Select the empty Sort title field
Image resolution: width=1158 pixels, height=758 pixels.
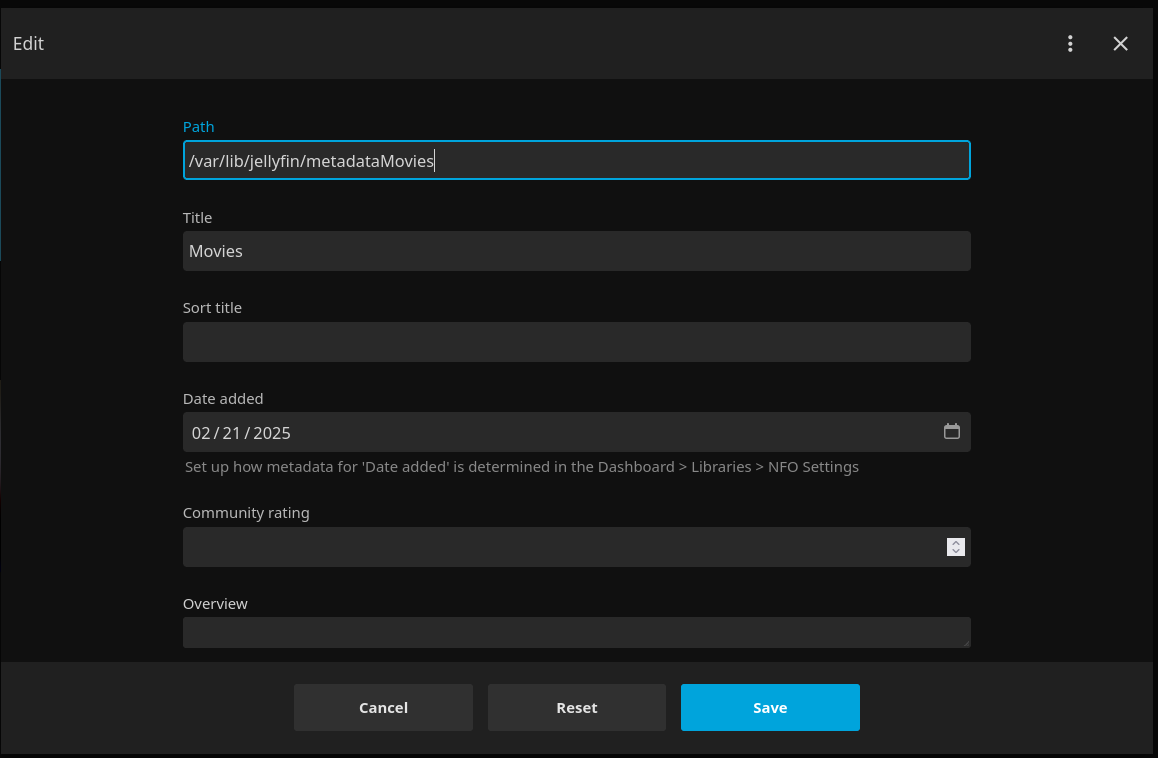tap(576, 342)
